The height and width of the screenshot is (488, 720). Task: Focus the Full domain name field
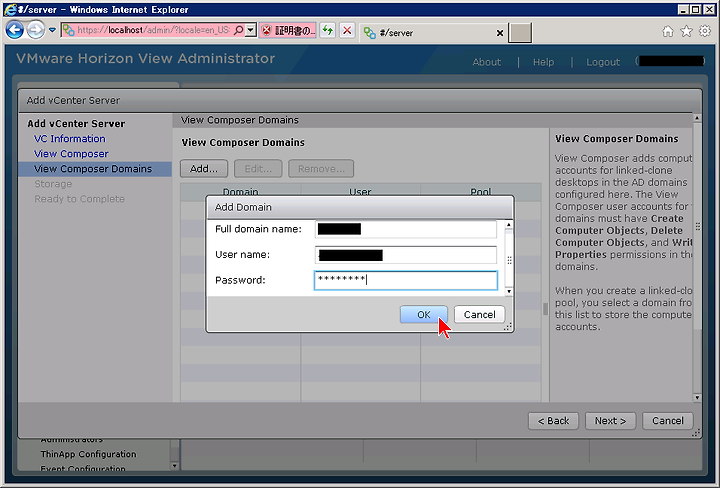406,229
